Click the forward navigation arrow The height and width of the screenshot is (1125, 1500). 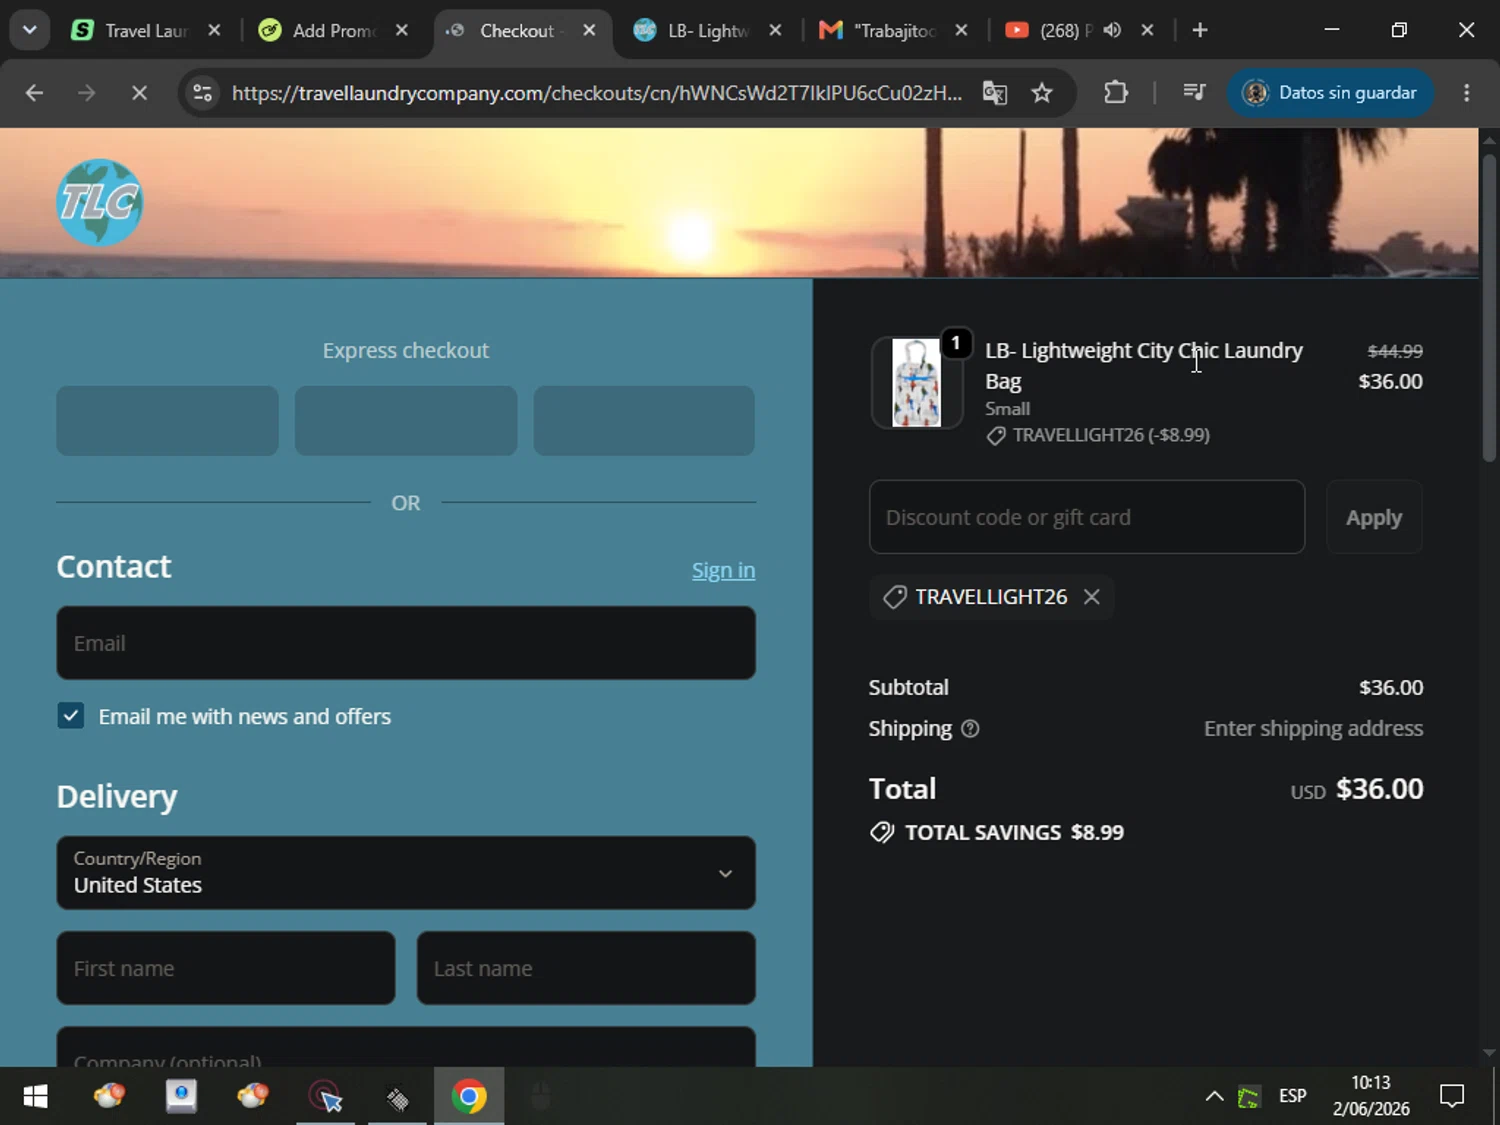pos(87,93)
